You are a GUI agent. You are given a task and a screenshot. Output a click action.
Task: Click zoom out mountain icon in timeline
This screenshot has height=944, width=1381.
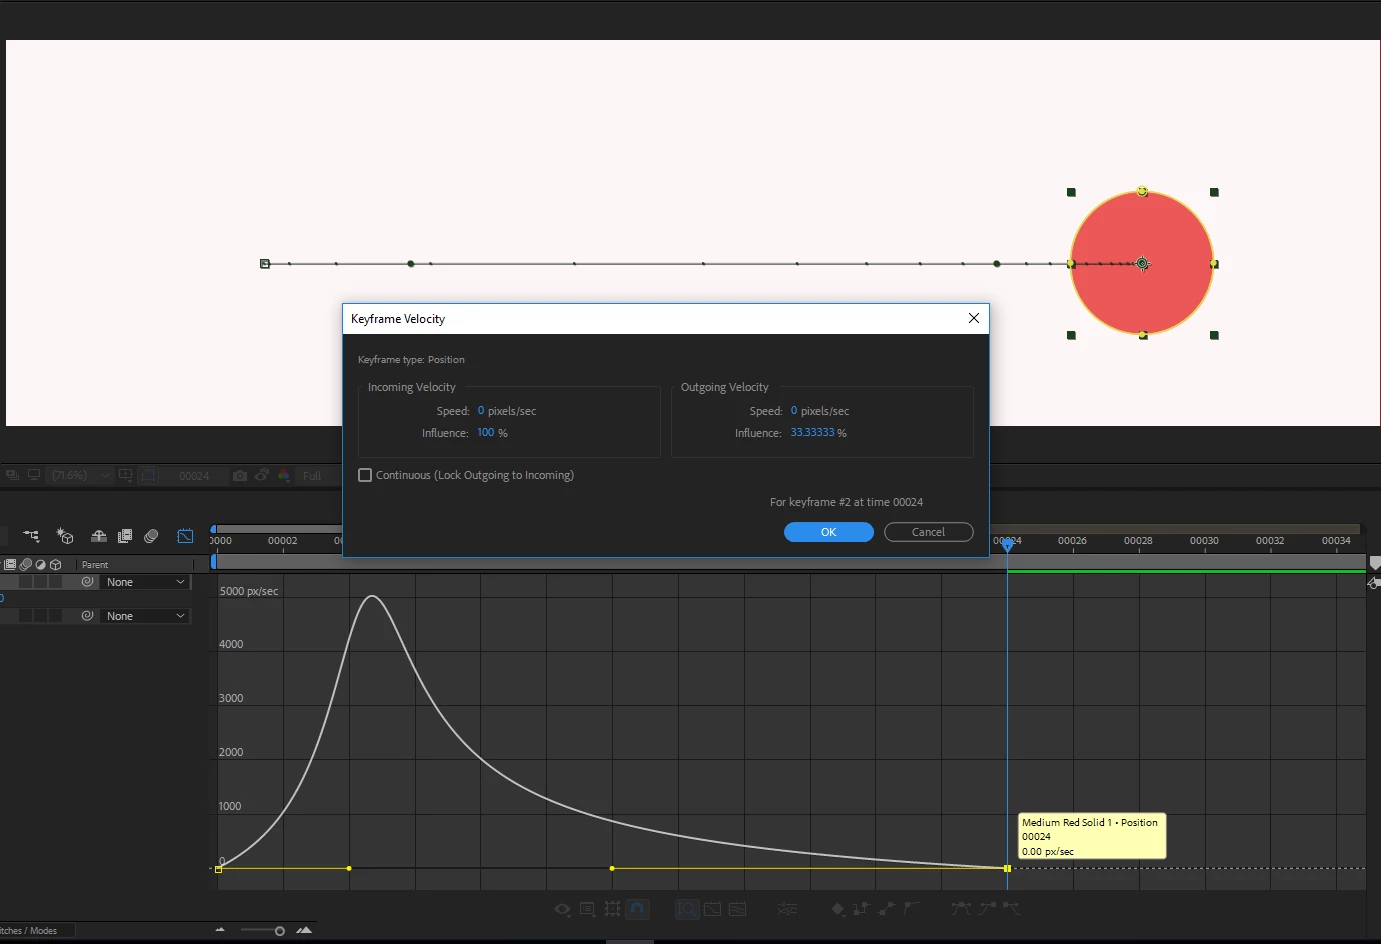(220, 931)
